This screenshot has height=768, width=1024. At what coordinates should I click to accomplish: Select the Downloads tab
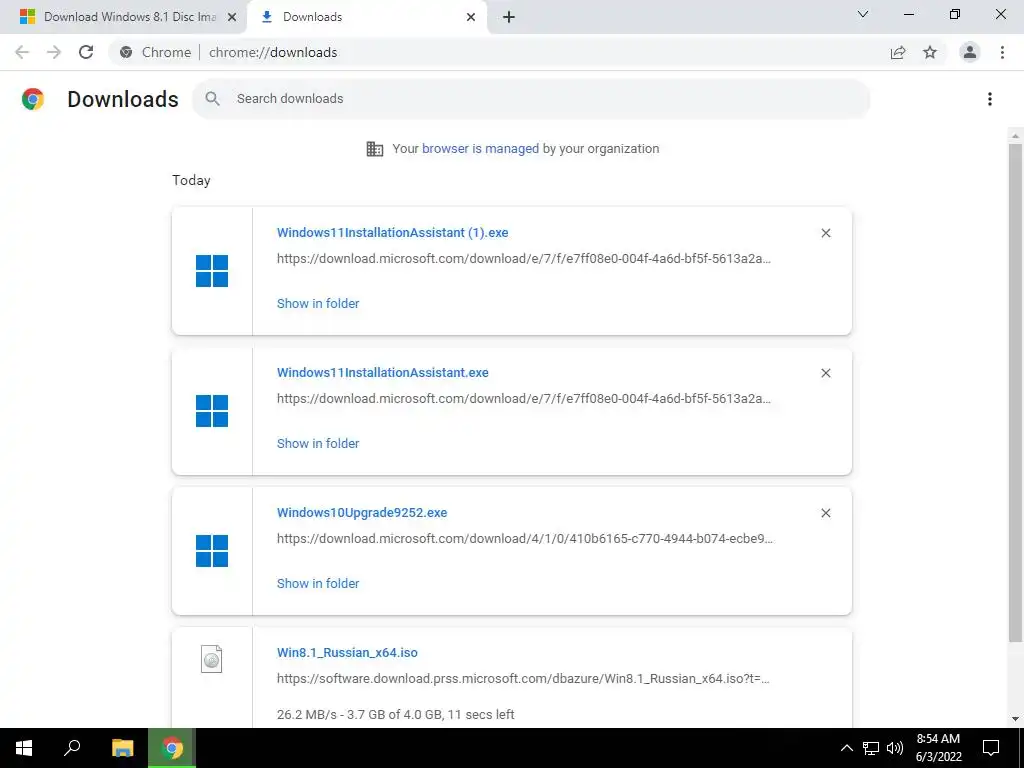(366, 17)
